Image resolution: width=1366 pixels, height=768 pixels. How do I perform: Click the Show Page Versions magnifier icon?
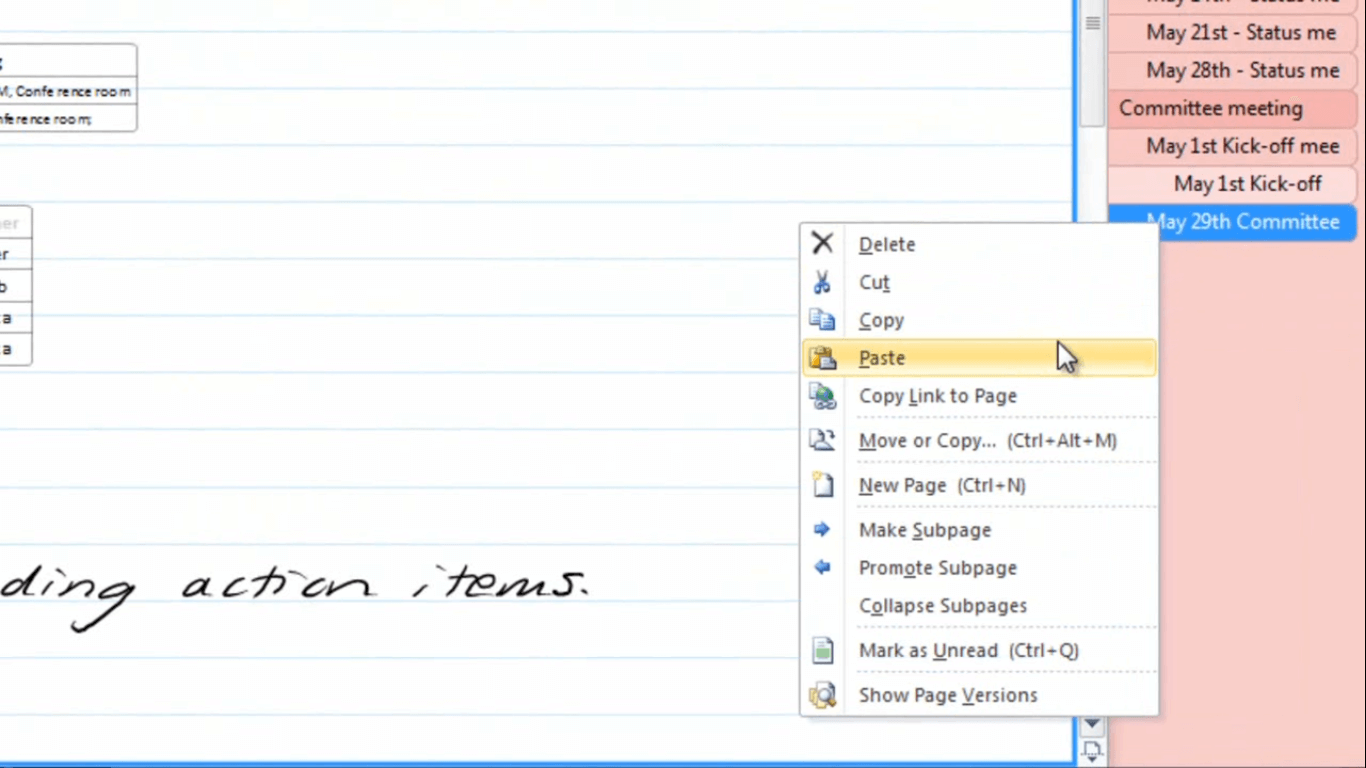(x=822, y=695)
